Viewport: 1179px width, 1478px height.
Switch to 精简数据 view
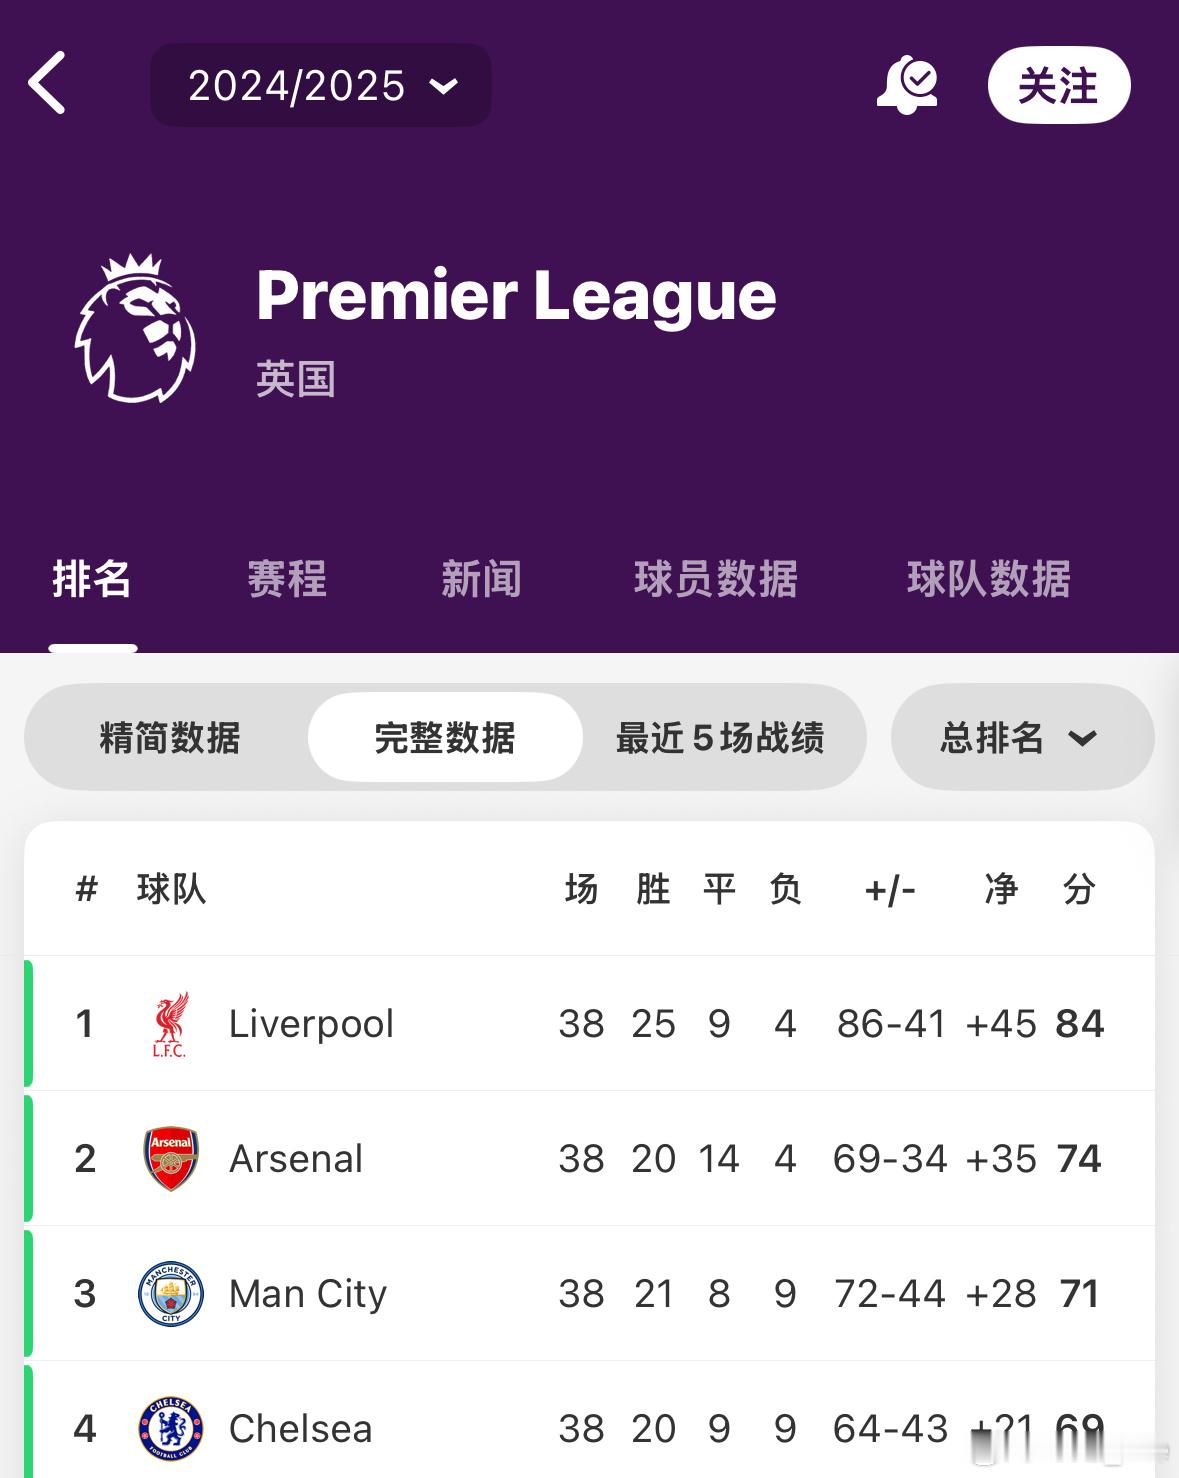click(170, 738)
